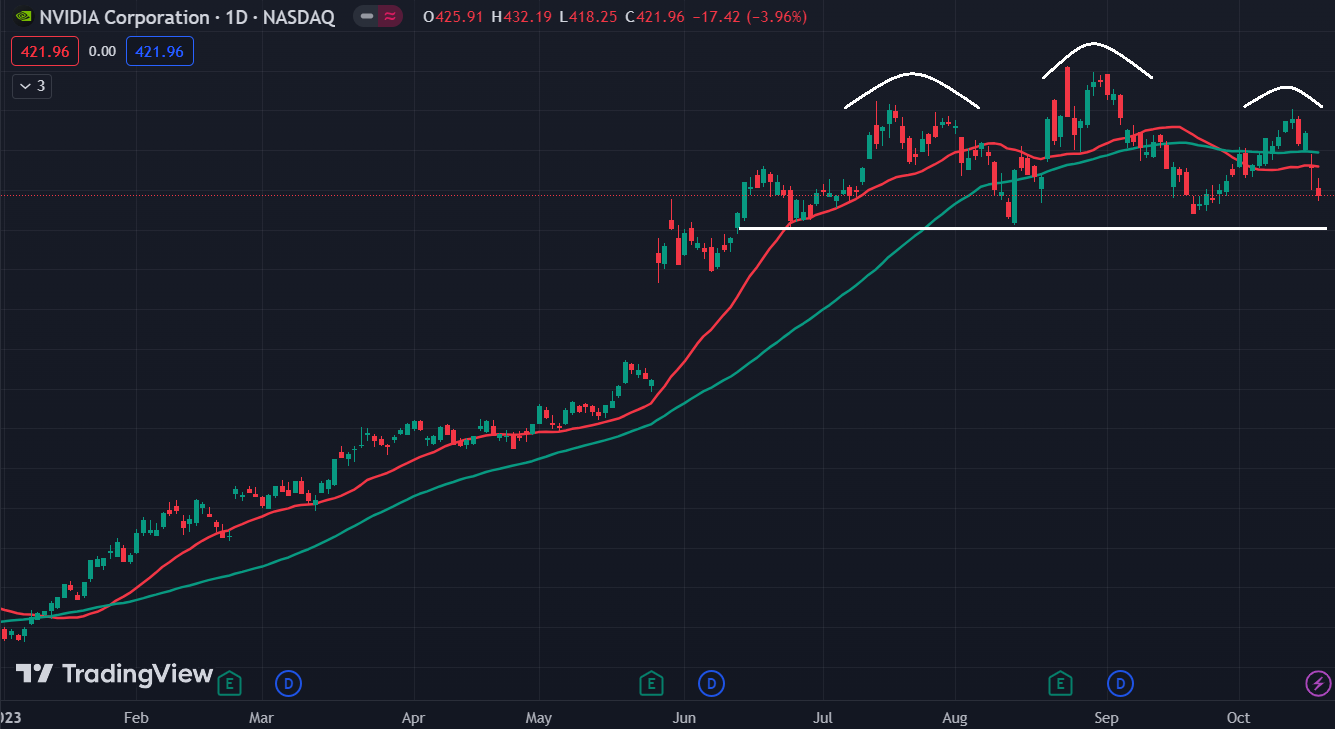This screenshot has width=1335, height=731.
Task: Click the Mar label on time axis
Action: [261, 718]
